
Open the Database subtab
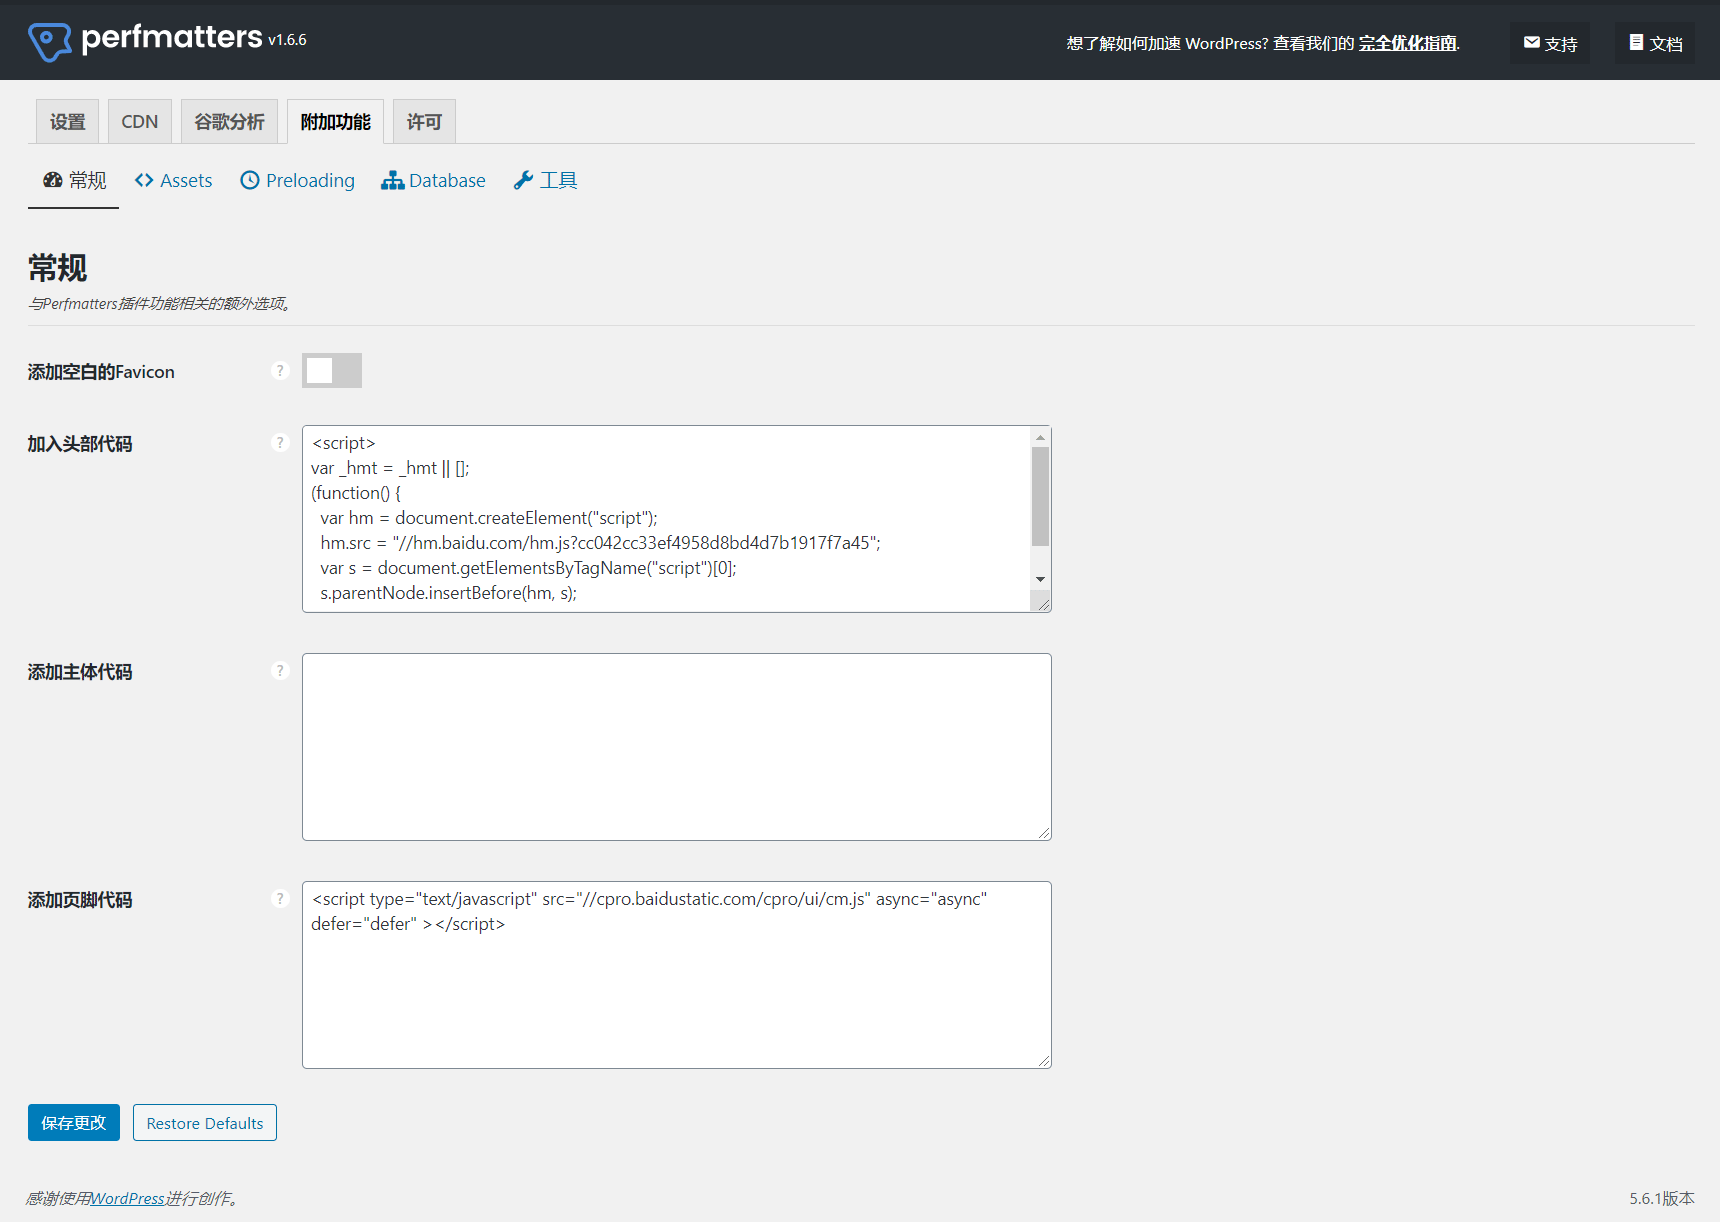433,180
